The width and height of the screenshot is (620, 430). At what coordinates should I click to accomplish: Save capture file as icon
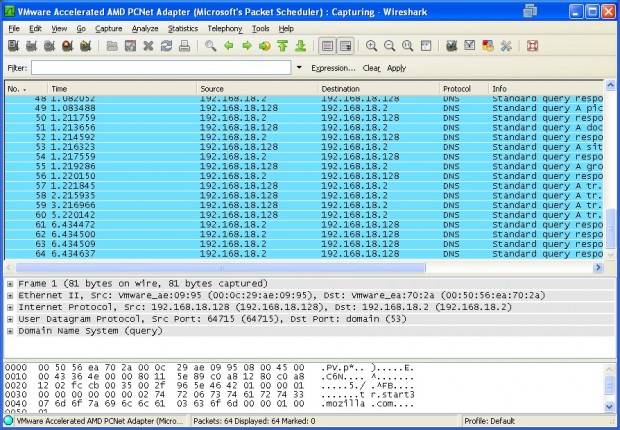pyautogui.click(x=130, y=46)
